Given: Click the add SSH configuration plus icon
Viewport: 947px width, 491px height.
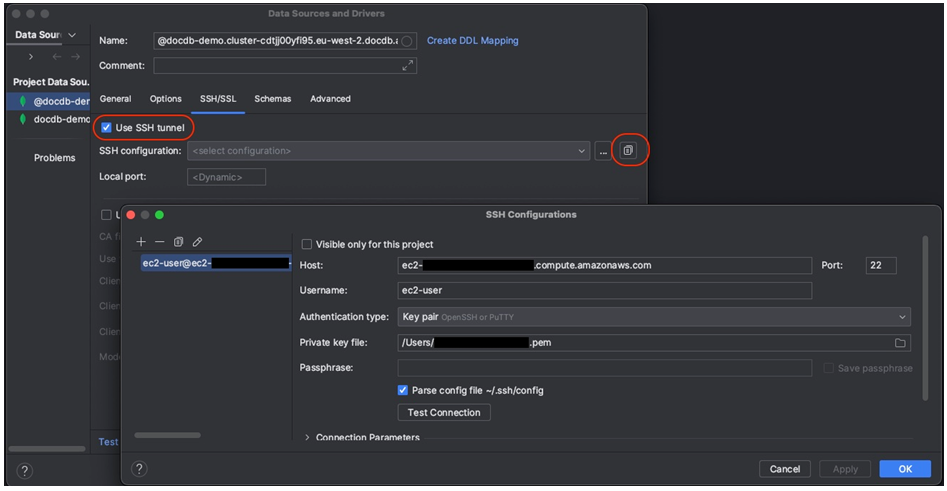Looking at the screenshot, I should click(141, 242).
